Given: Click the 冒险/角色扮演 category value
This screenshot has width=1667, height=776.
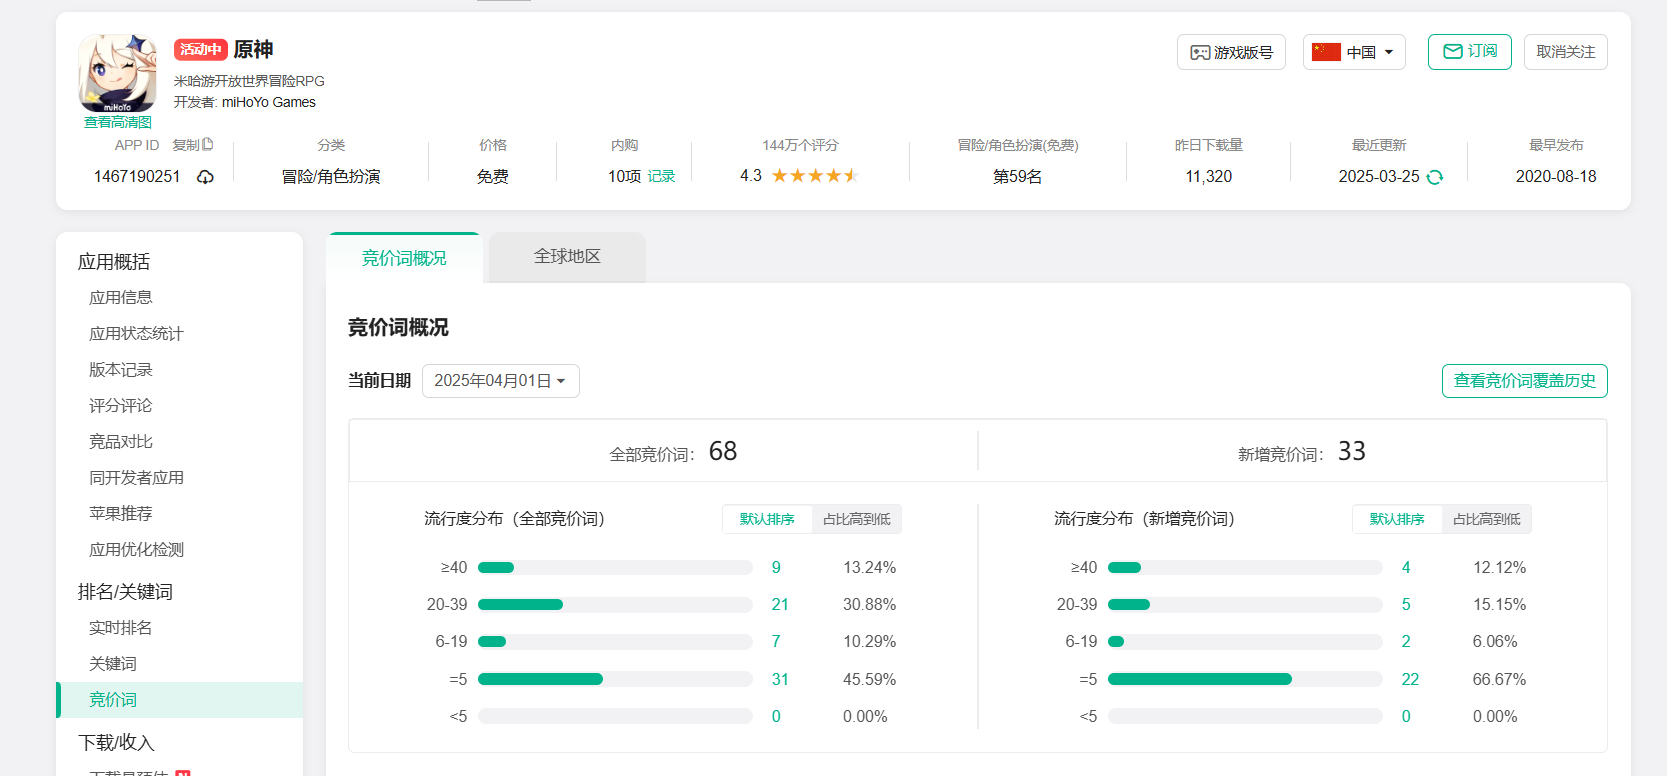Looking at the screenshot, I should tap(331, 177).
